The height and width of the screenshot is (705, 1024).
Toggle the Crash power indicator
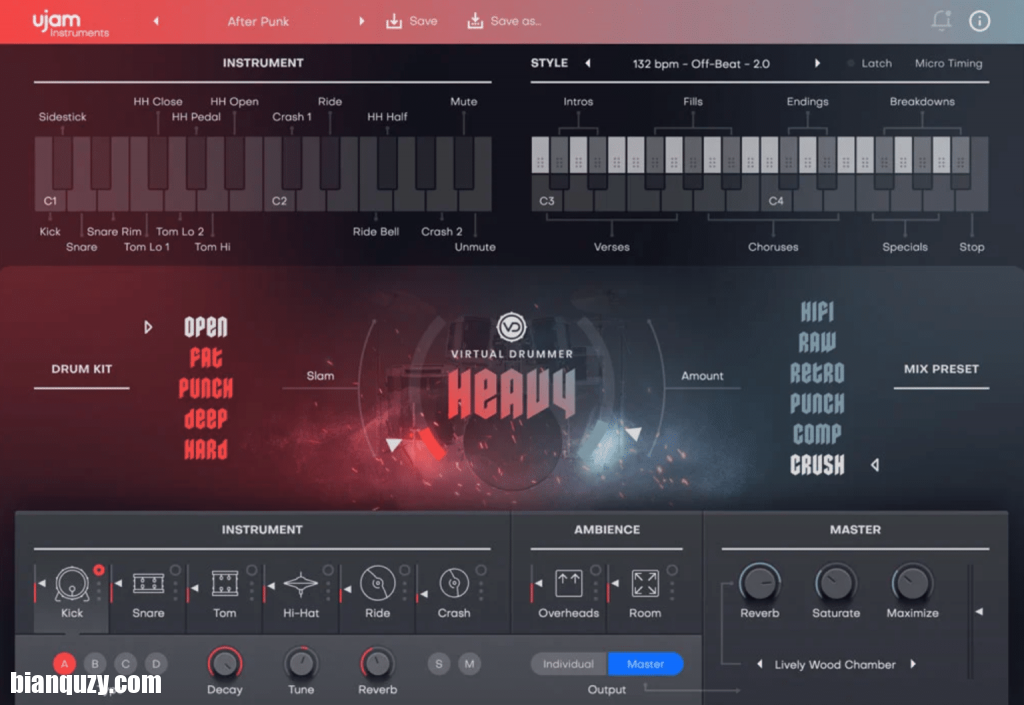point(481,571)
